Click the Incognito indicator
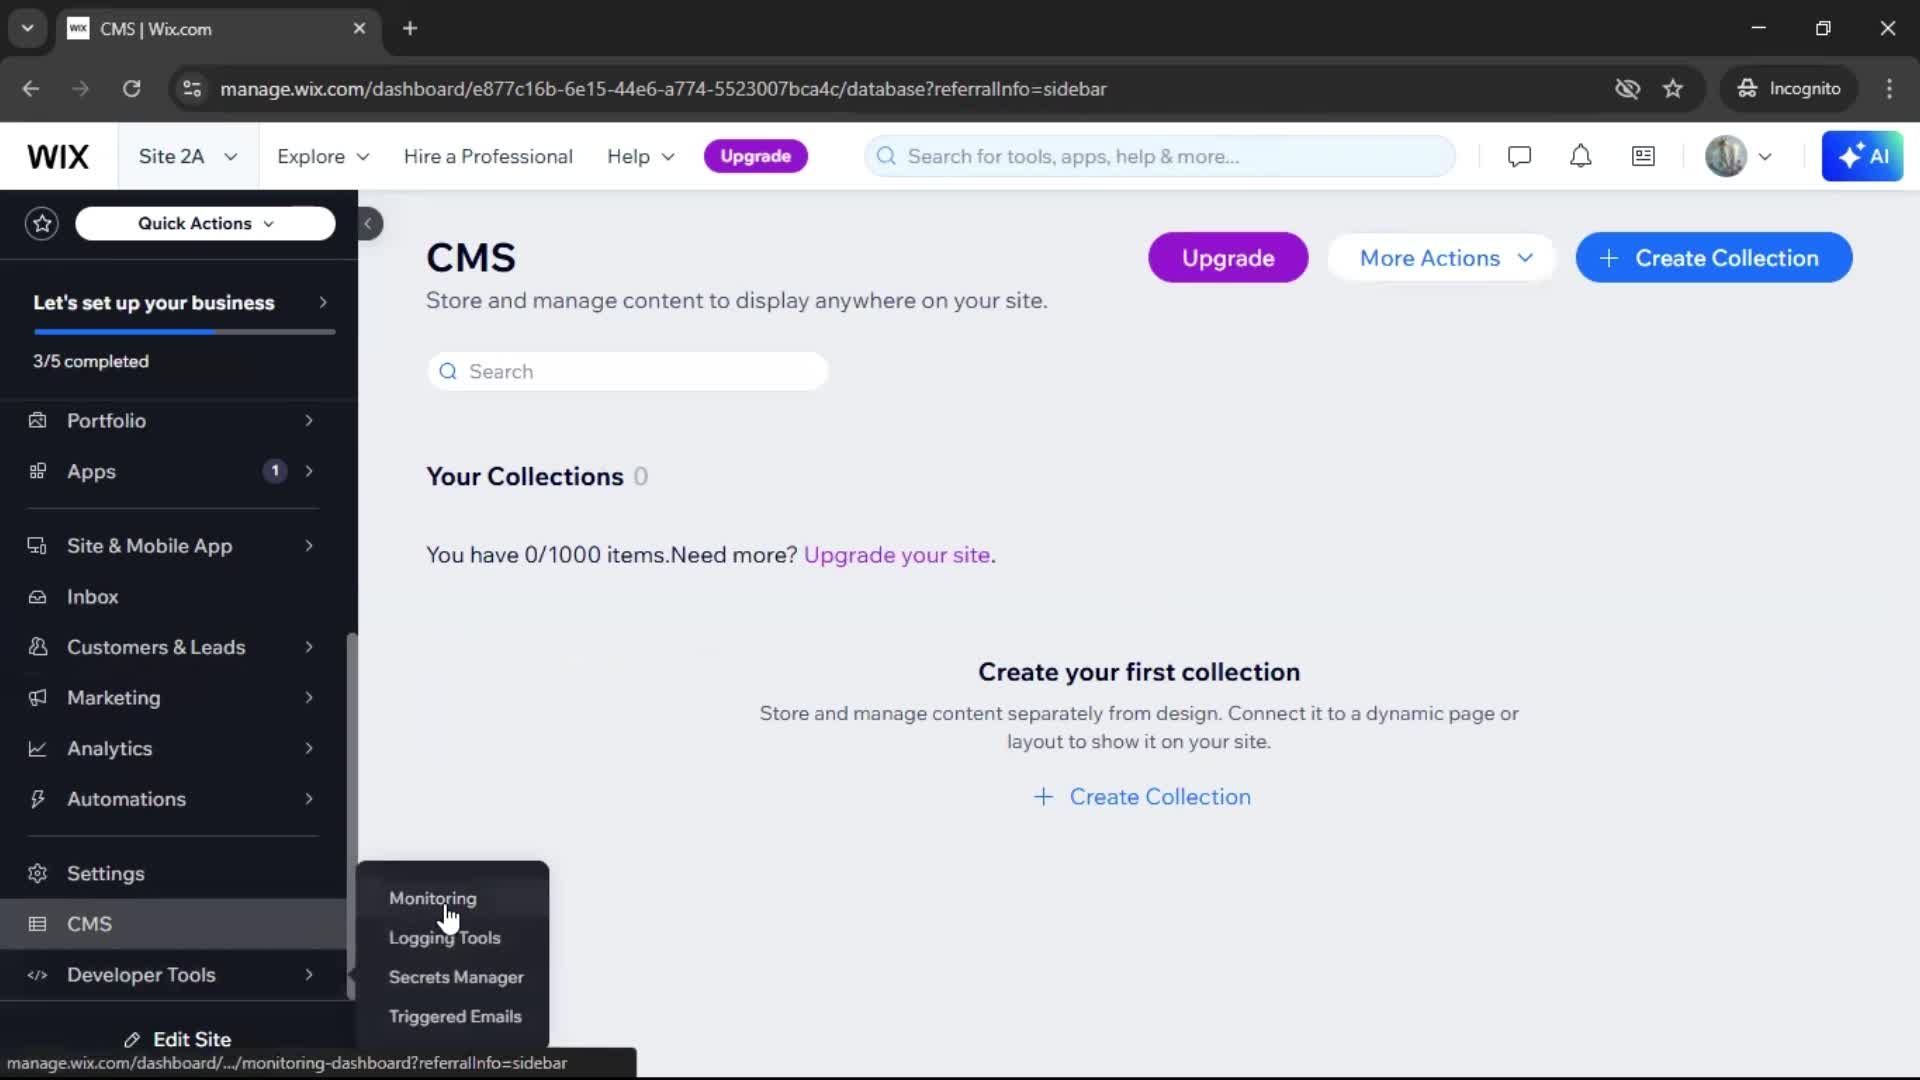1920x1080 pixels. pos(1789,89)
